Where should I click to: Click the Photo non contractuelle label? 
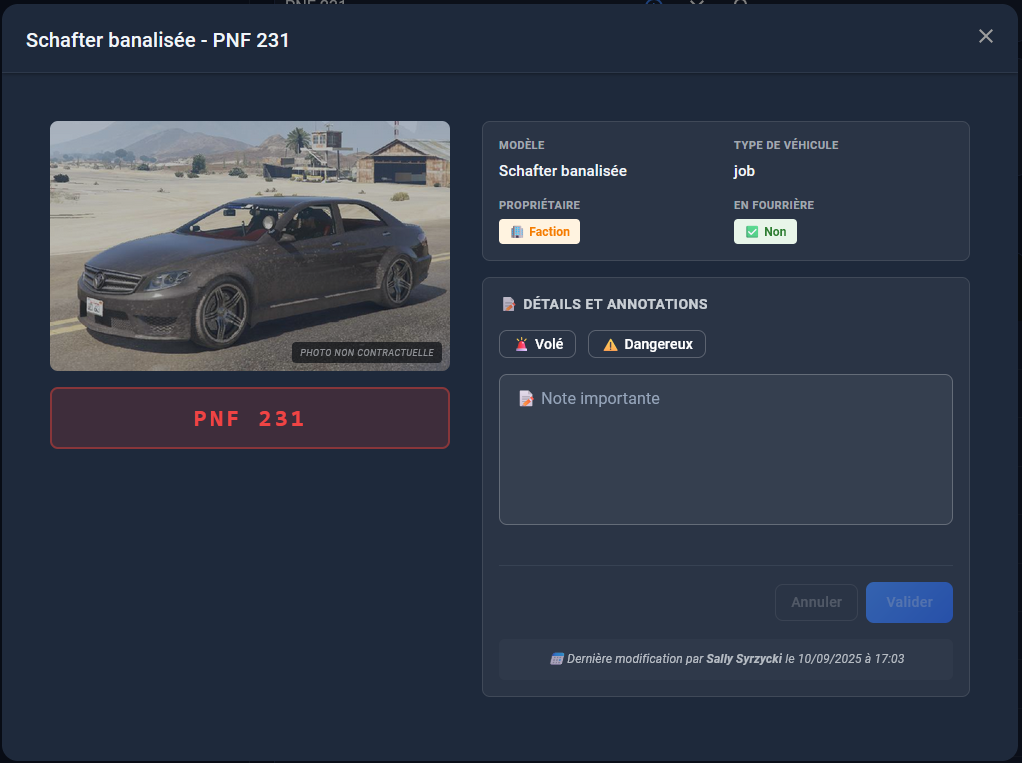coord(367,353)
